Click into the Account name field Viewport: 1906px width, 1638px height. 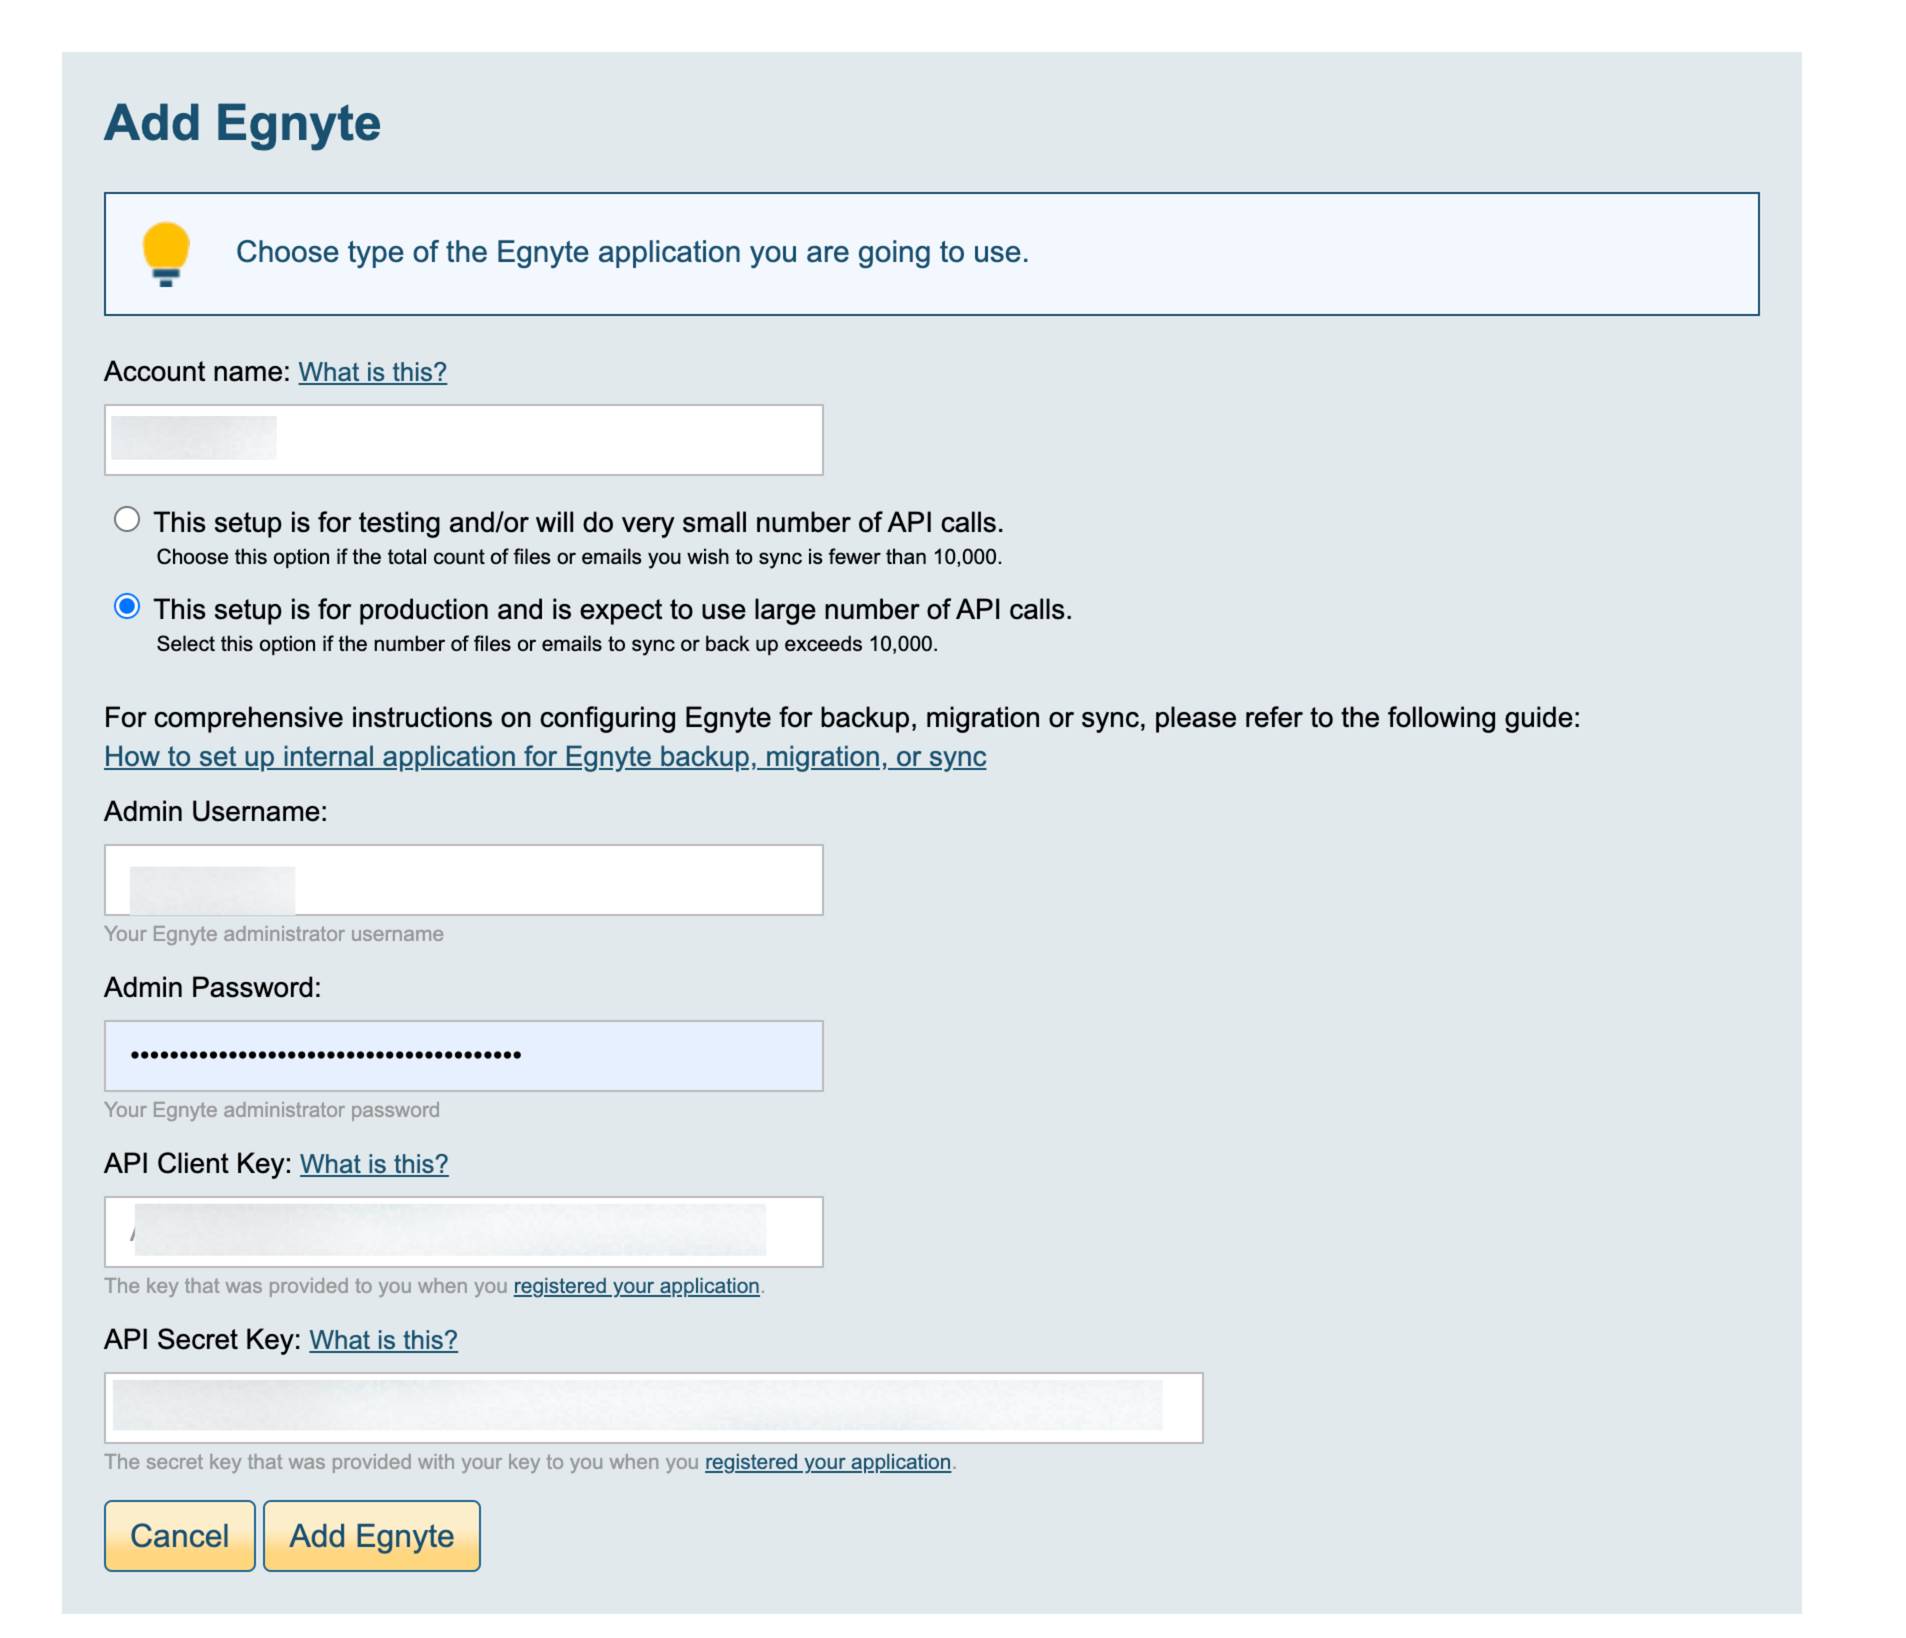(463, 440)
